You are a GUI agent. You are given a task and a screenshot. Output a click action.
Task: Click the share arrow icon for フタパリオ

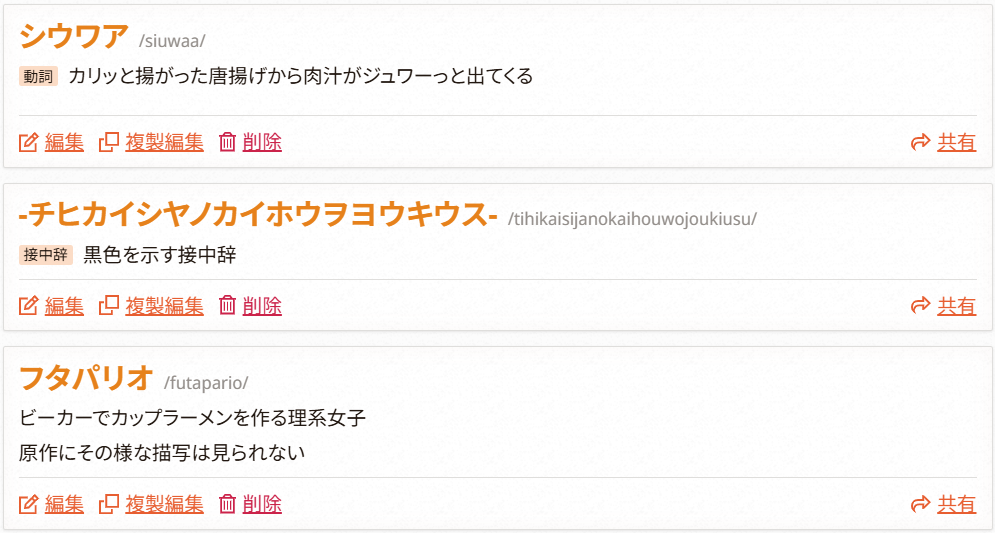920,504
